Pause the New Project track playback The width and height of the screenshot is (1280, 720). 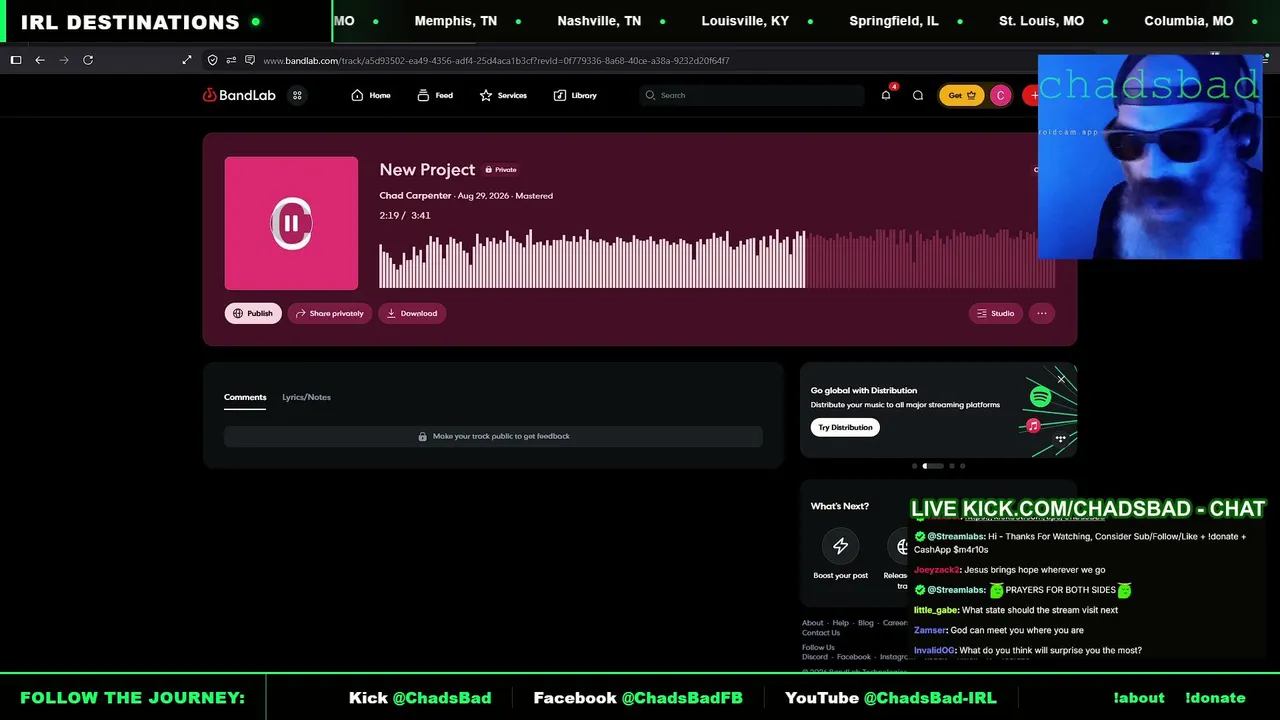pos(291,223)
